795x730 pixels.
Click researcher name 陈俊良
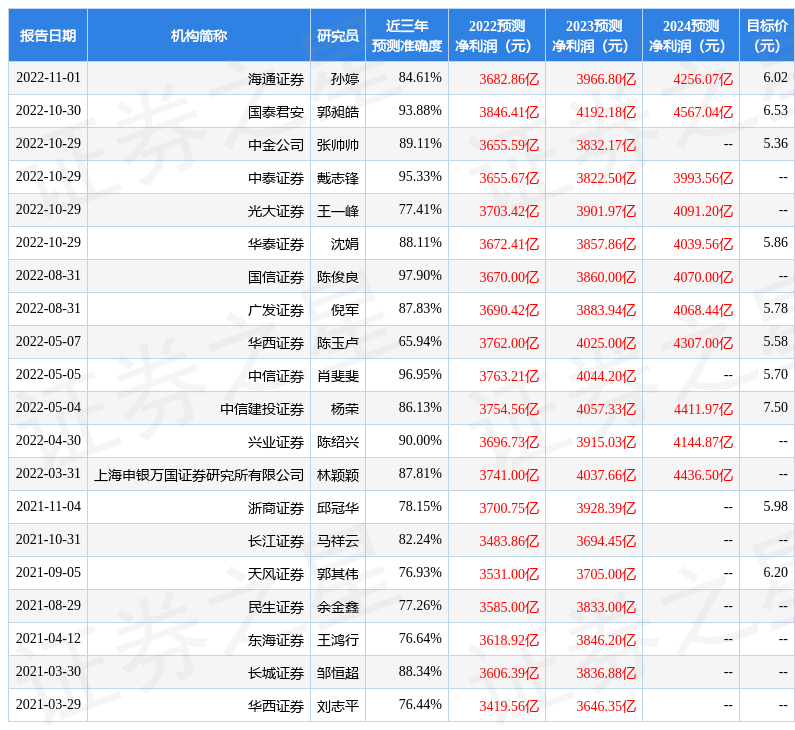coord(338,277)
